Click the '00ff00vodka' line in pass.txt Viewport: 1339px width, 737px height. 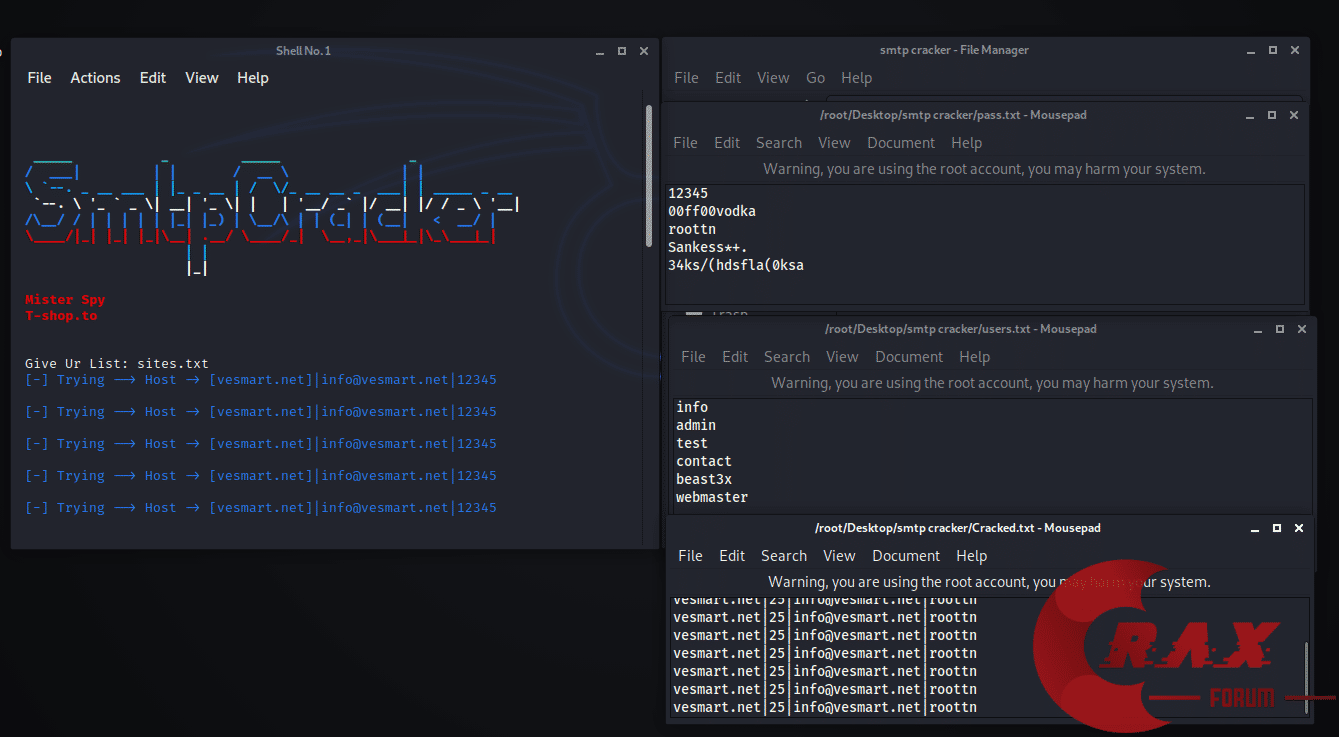click(712, 211)
